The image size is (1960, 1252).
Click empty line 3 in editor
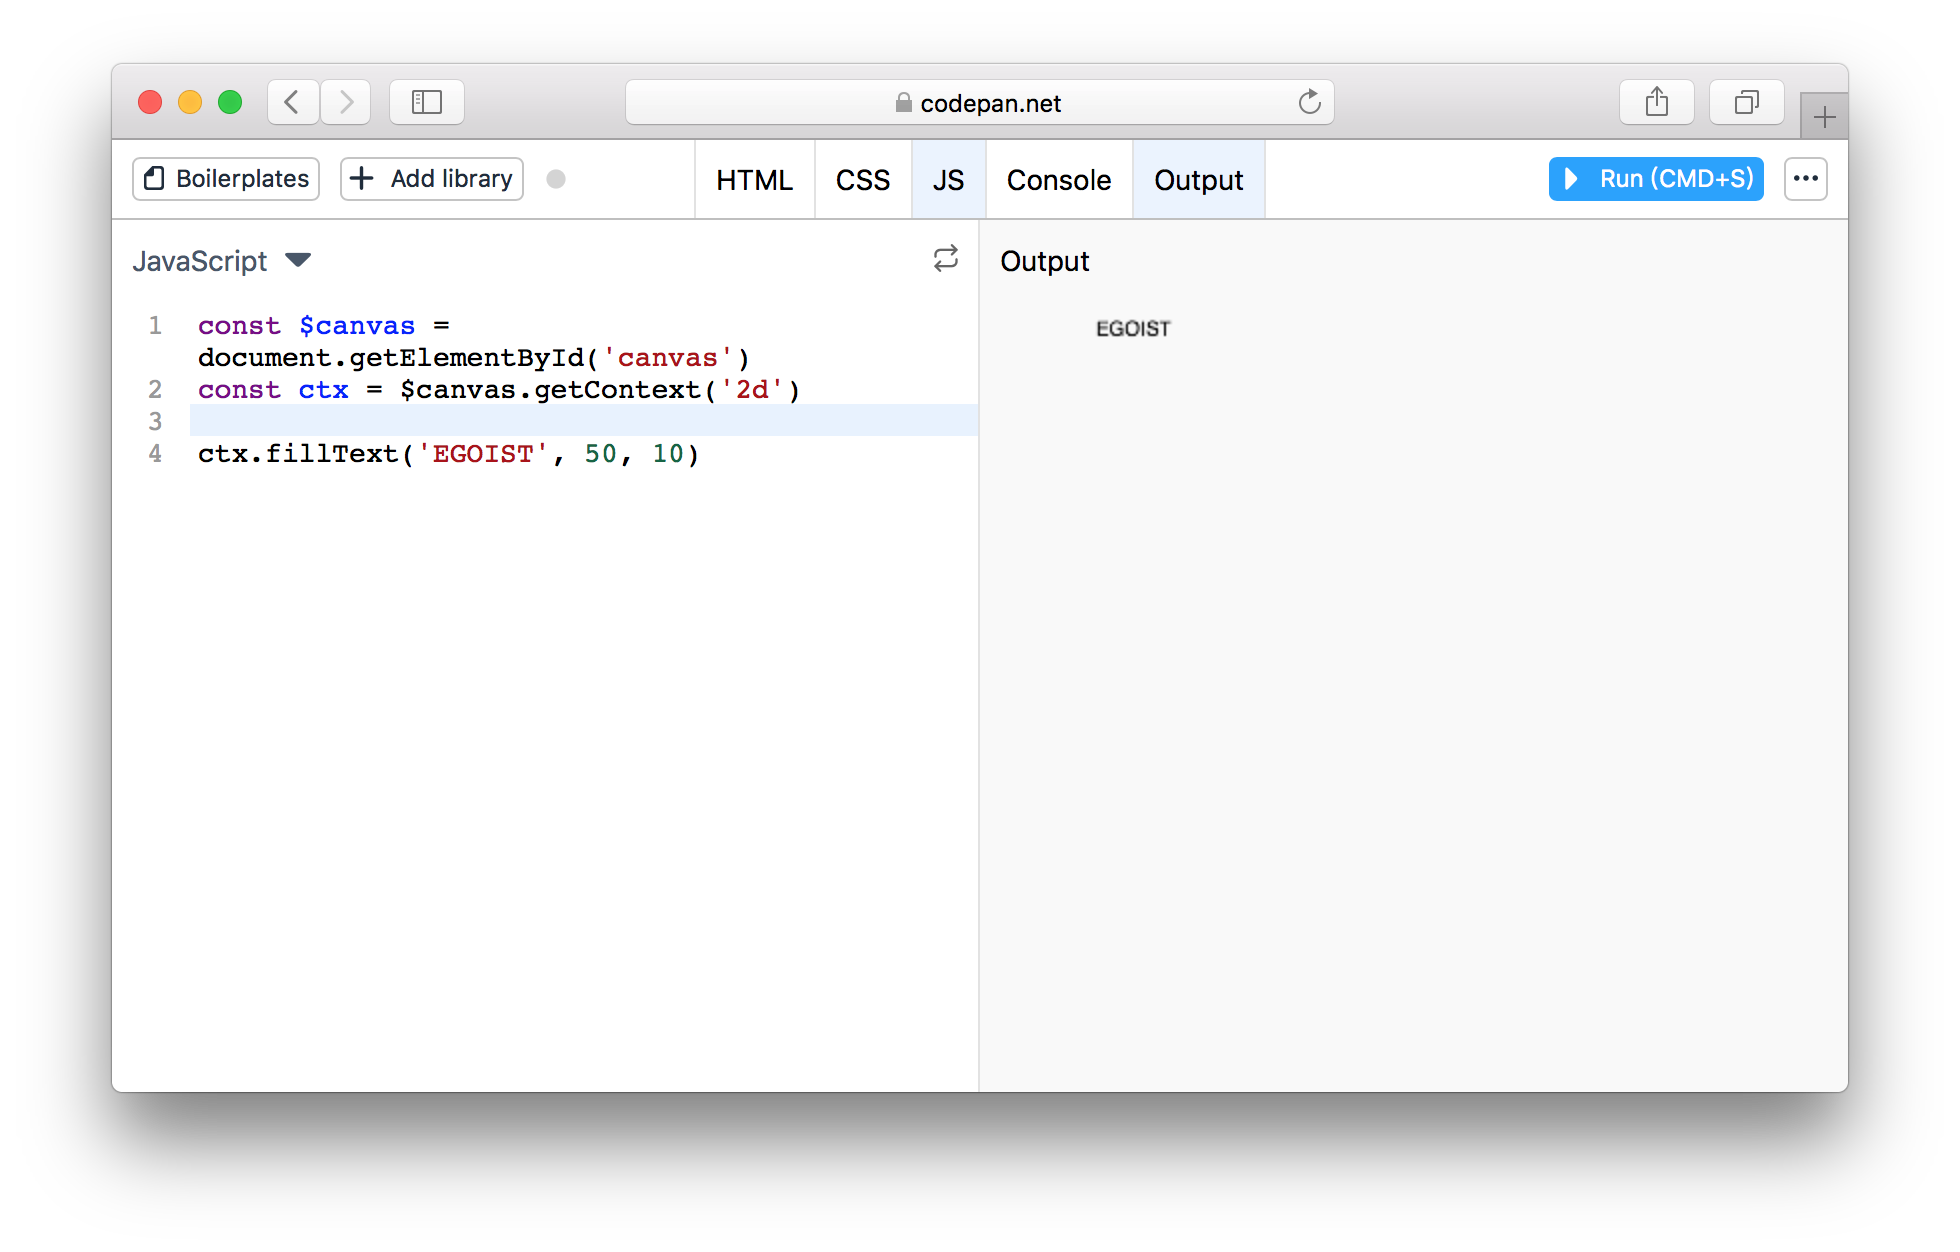pyautogui.click(x=580, y=421)
